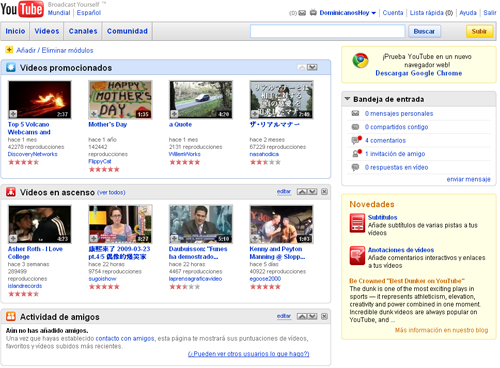Image resolution: width=500 pixels, height=368 pixels.
Task: Open Lista rápida in header
Action: tap(431, 13)
